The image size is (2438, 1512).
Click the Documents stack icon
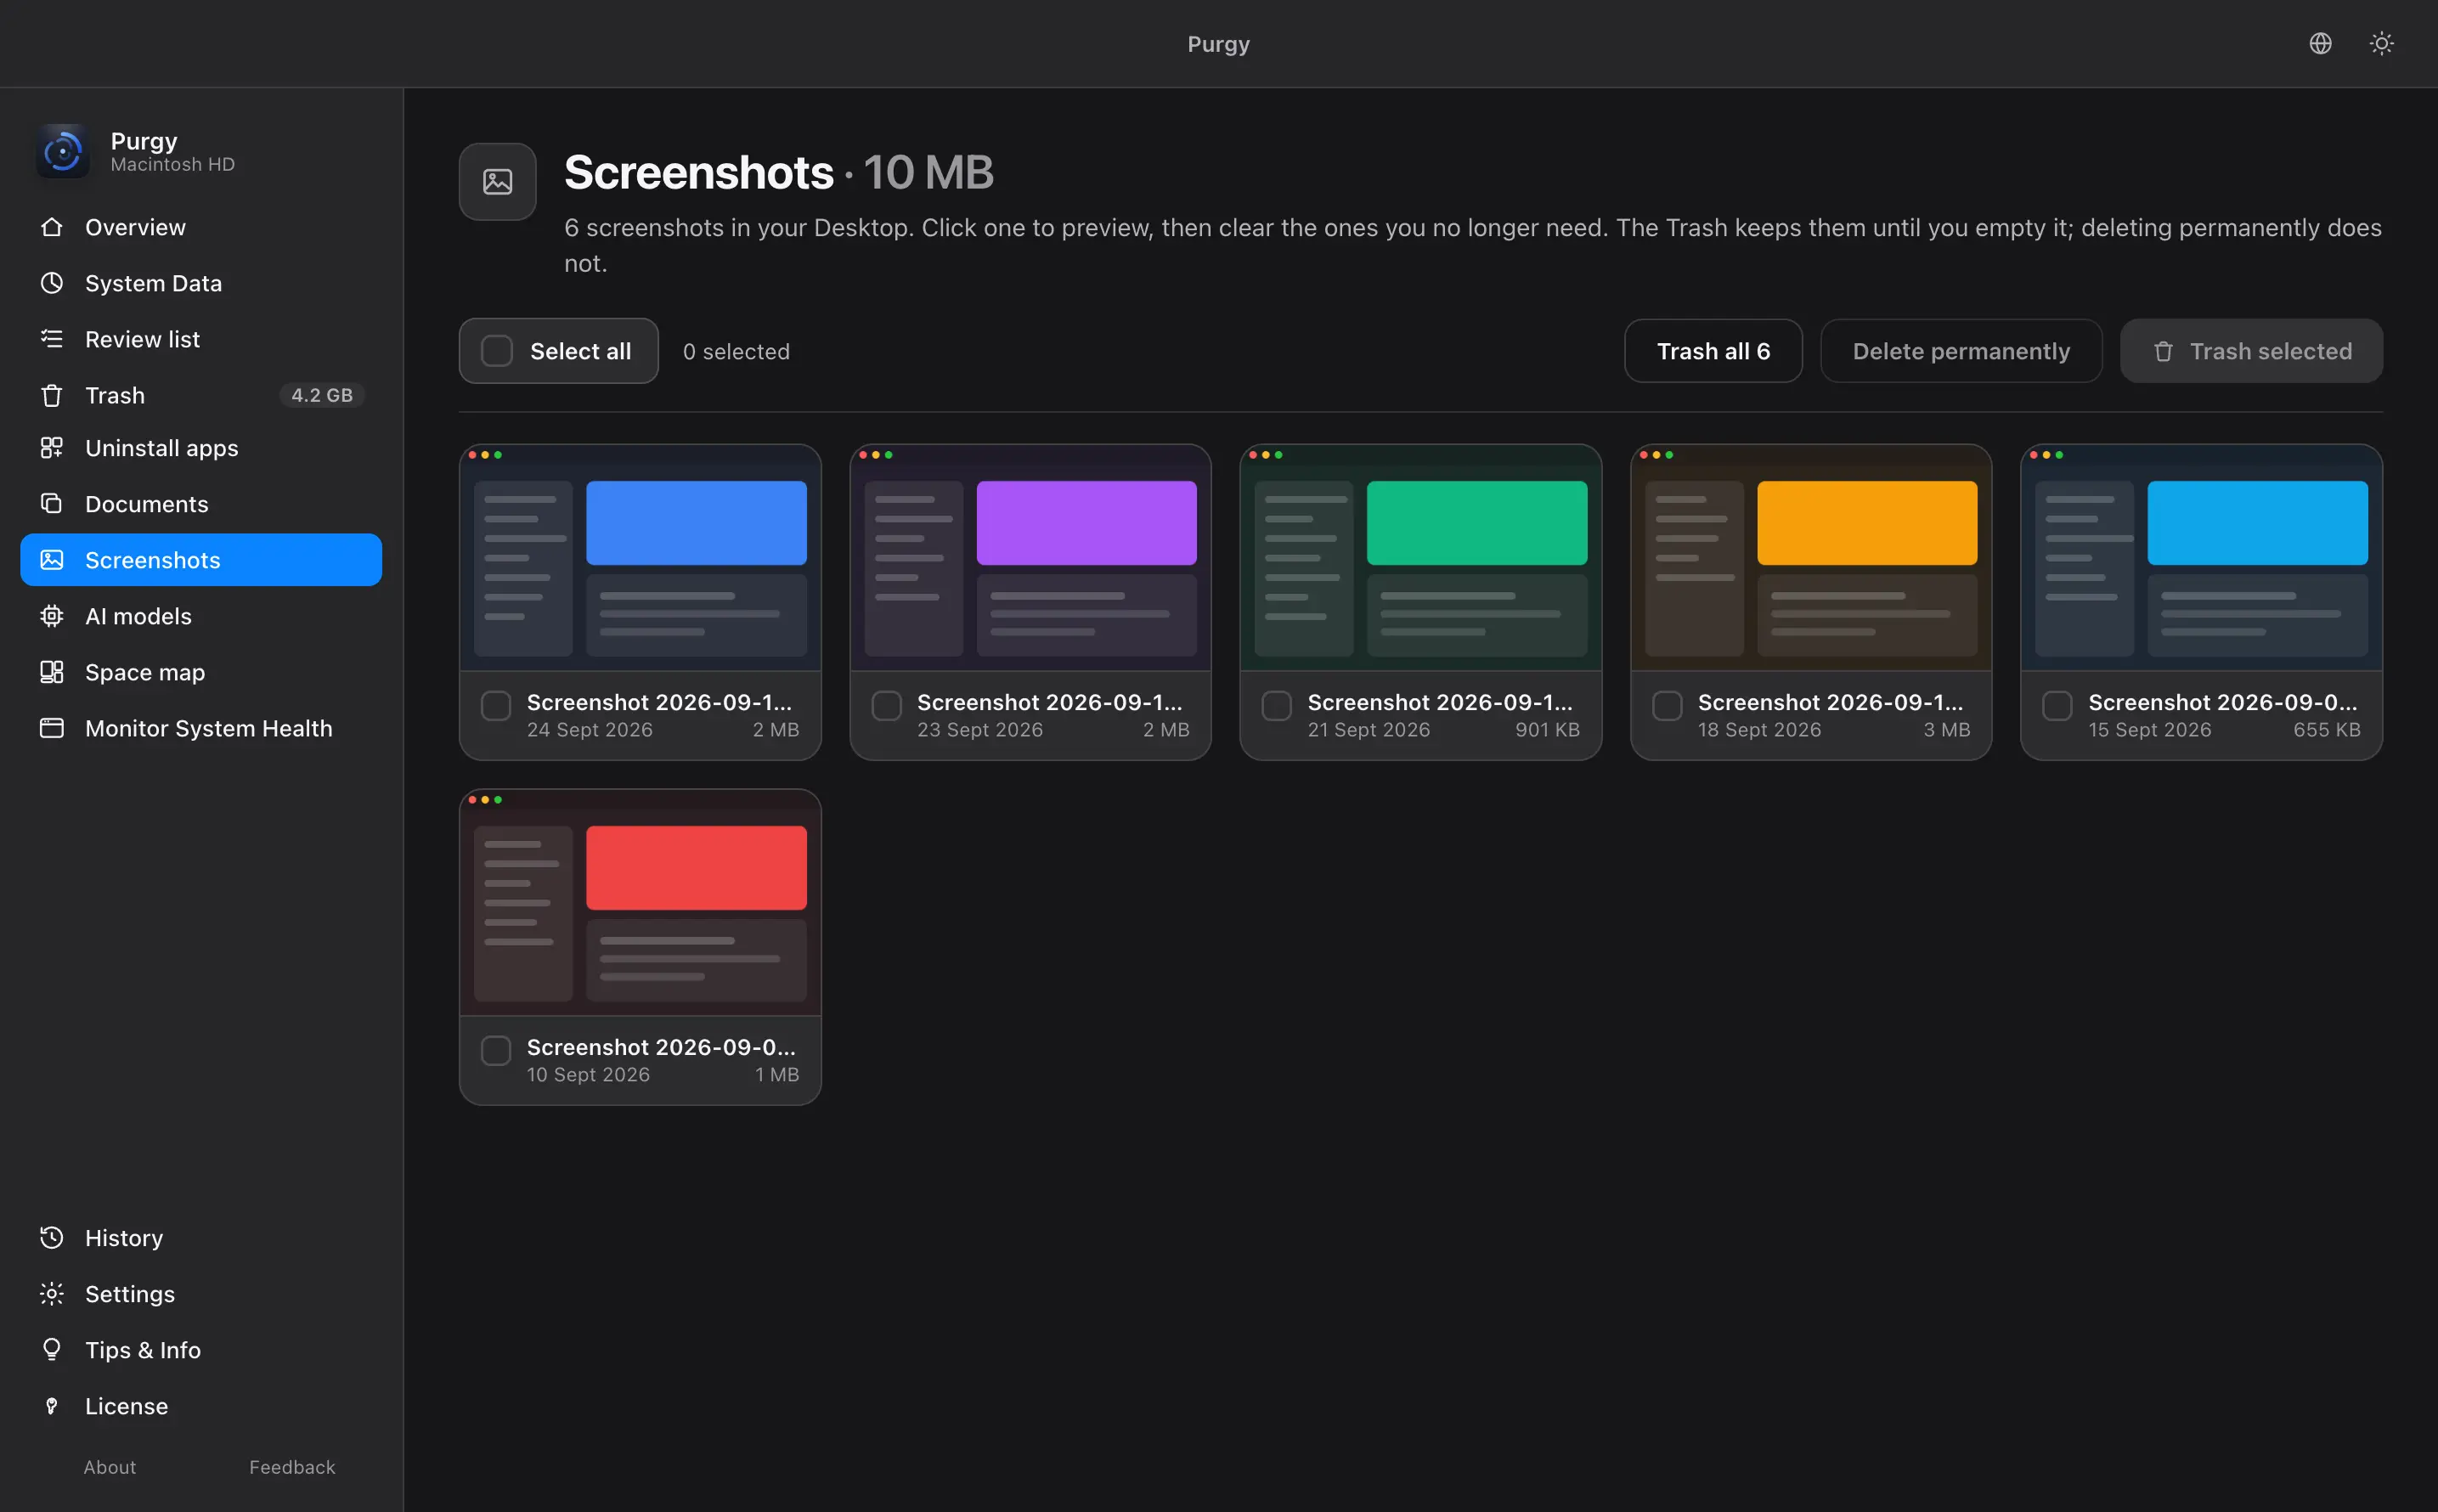tap(52, 504)
